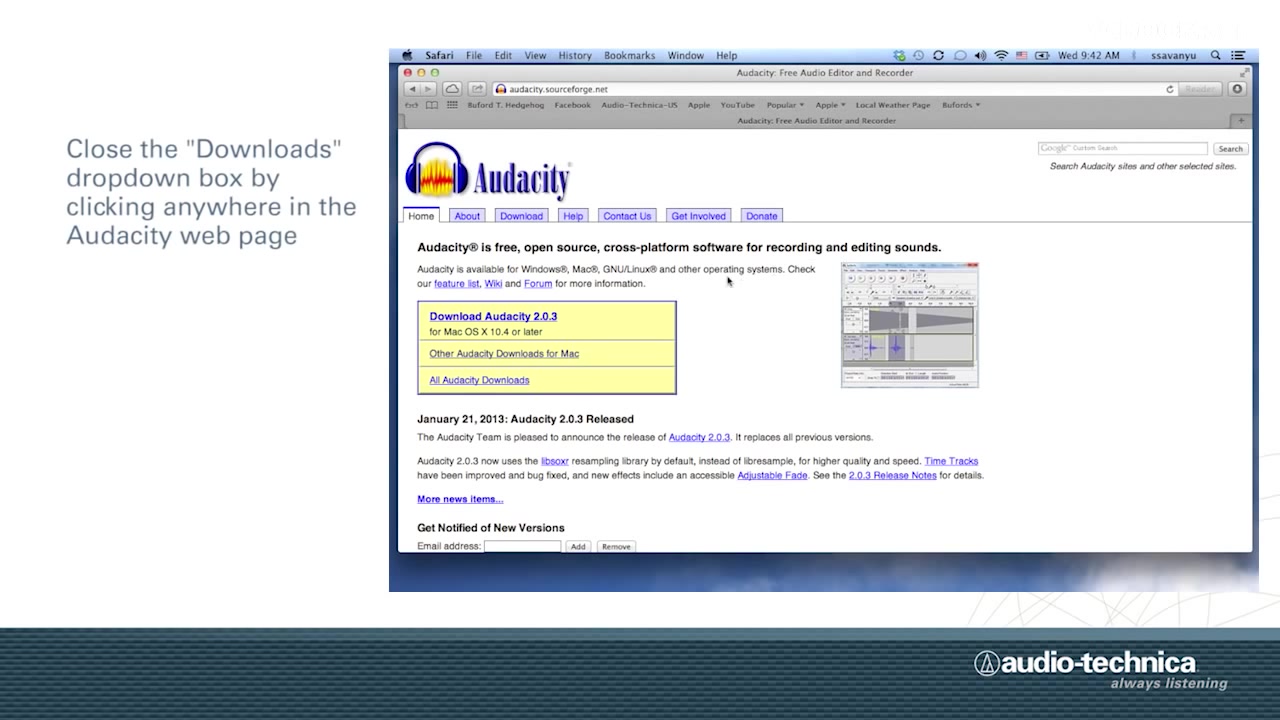Click the Download Audacity 2.0.3 link

(493, 316)
